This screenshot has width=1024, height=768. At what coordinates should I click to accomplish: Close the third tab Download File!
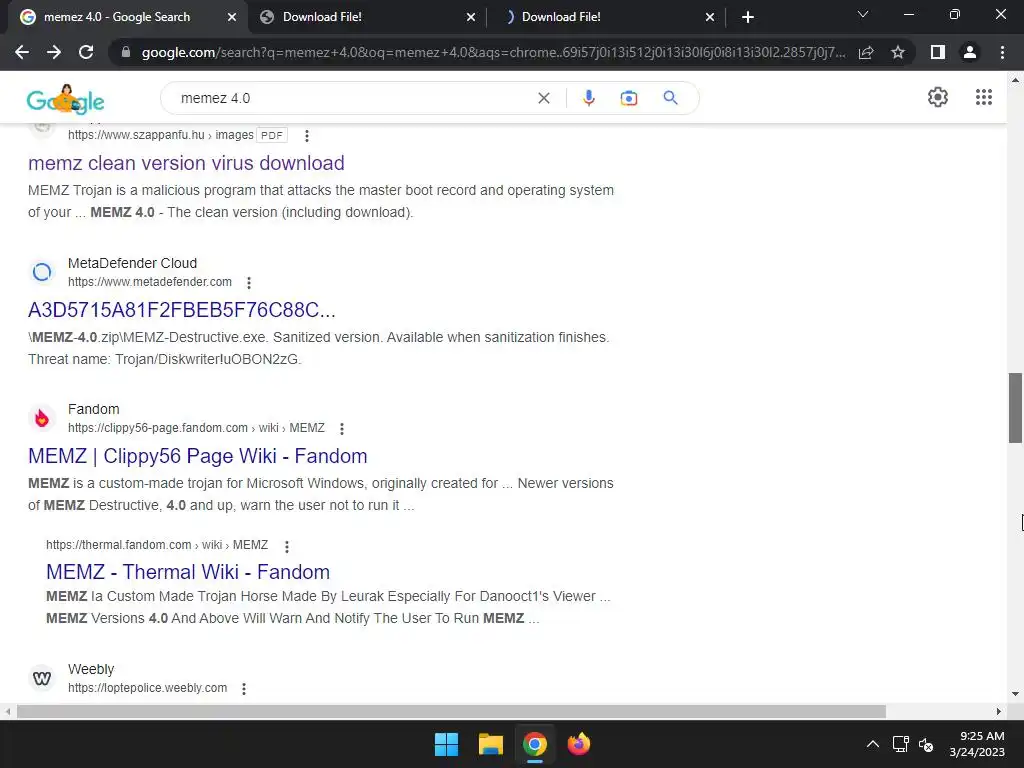coord(710,17)
